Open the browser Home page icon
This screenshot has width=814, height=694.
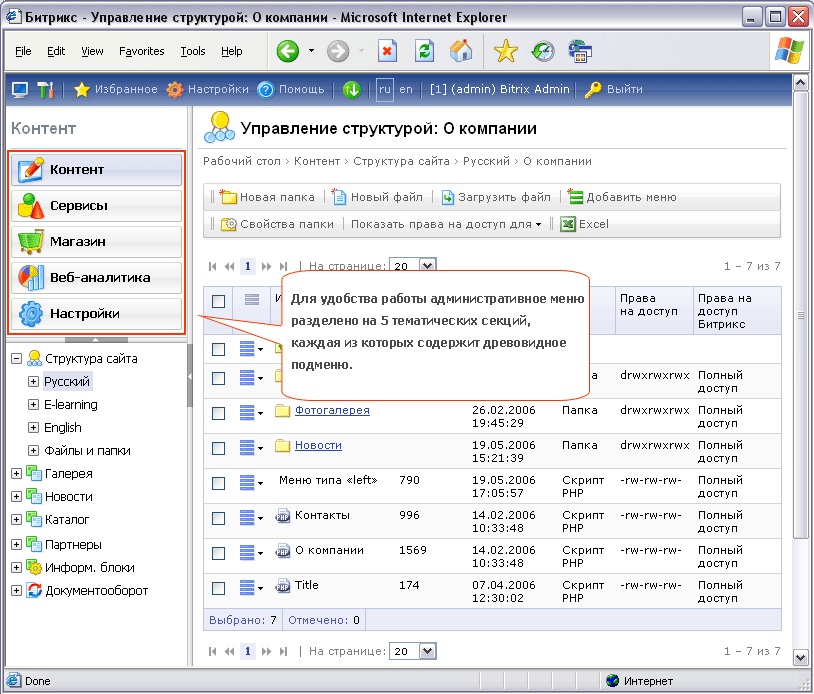click(x=461, y=51)
